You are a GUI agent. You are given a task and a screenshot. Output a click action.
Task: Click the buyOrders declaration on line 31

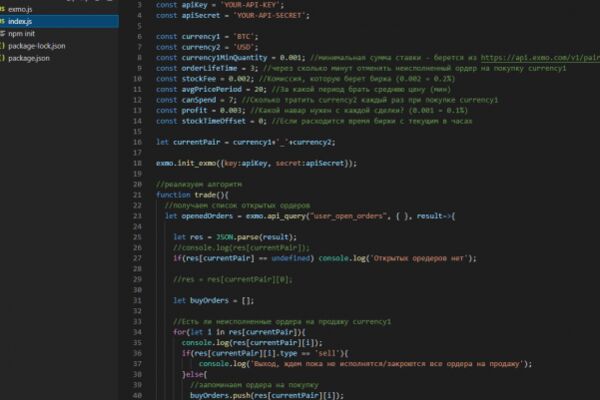[x=209, y=300]
